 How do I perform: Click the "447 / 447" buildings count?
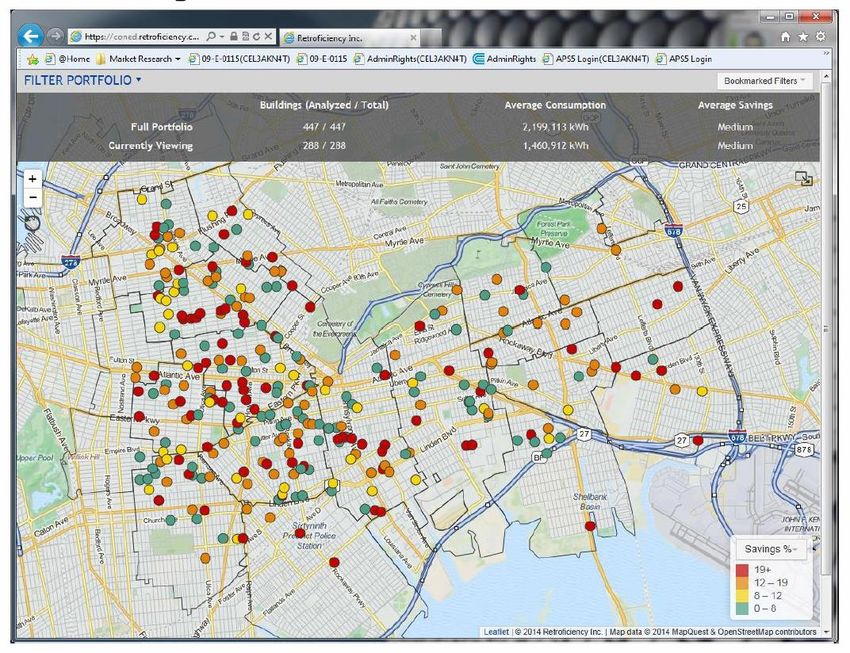point(324,127)
